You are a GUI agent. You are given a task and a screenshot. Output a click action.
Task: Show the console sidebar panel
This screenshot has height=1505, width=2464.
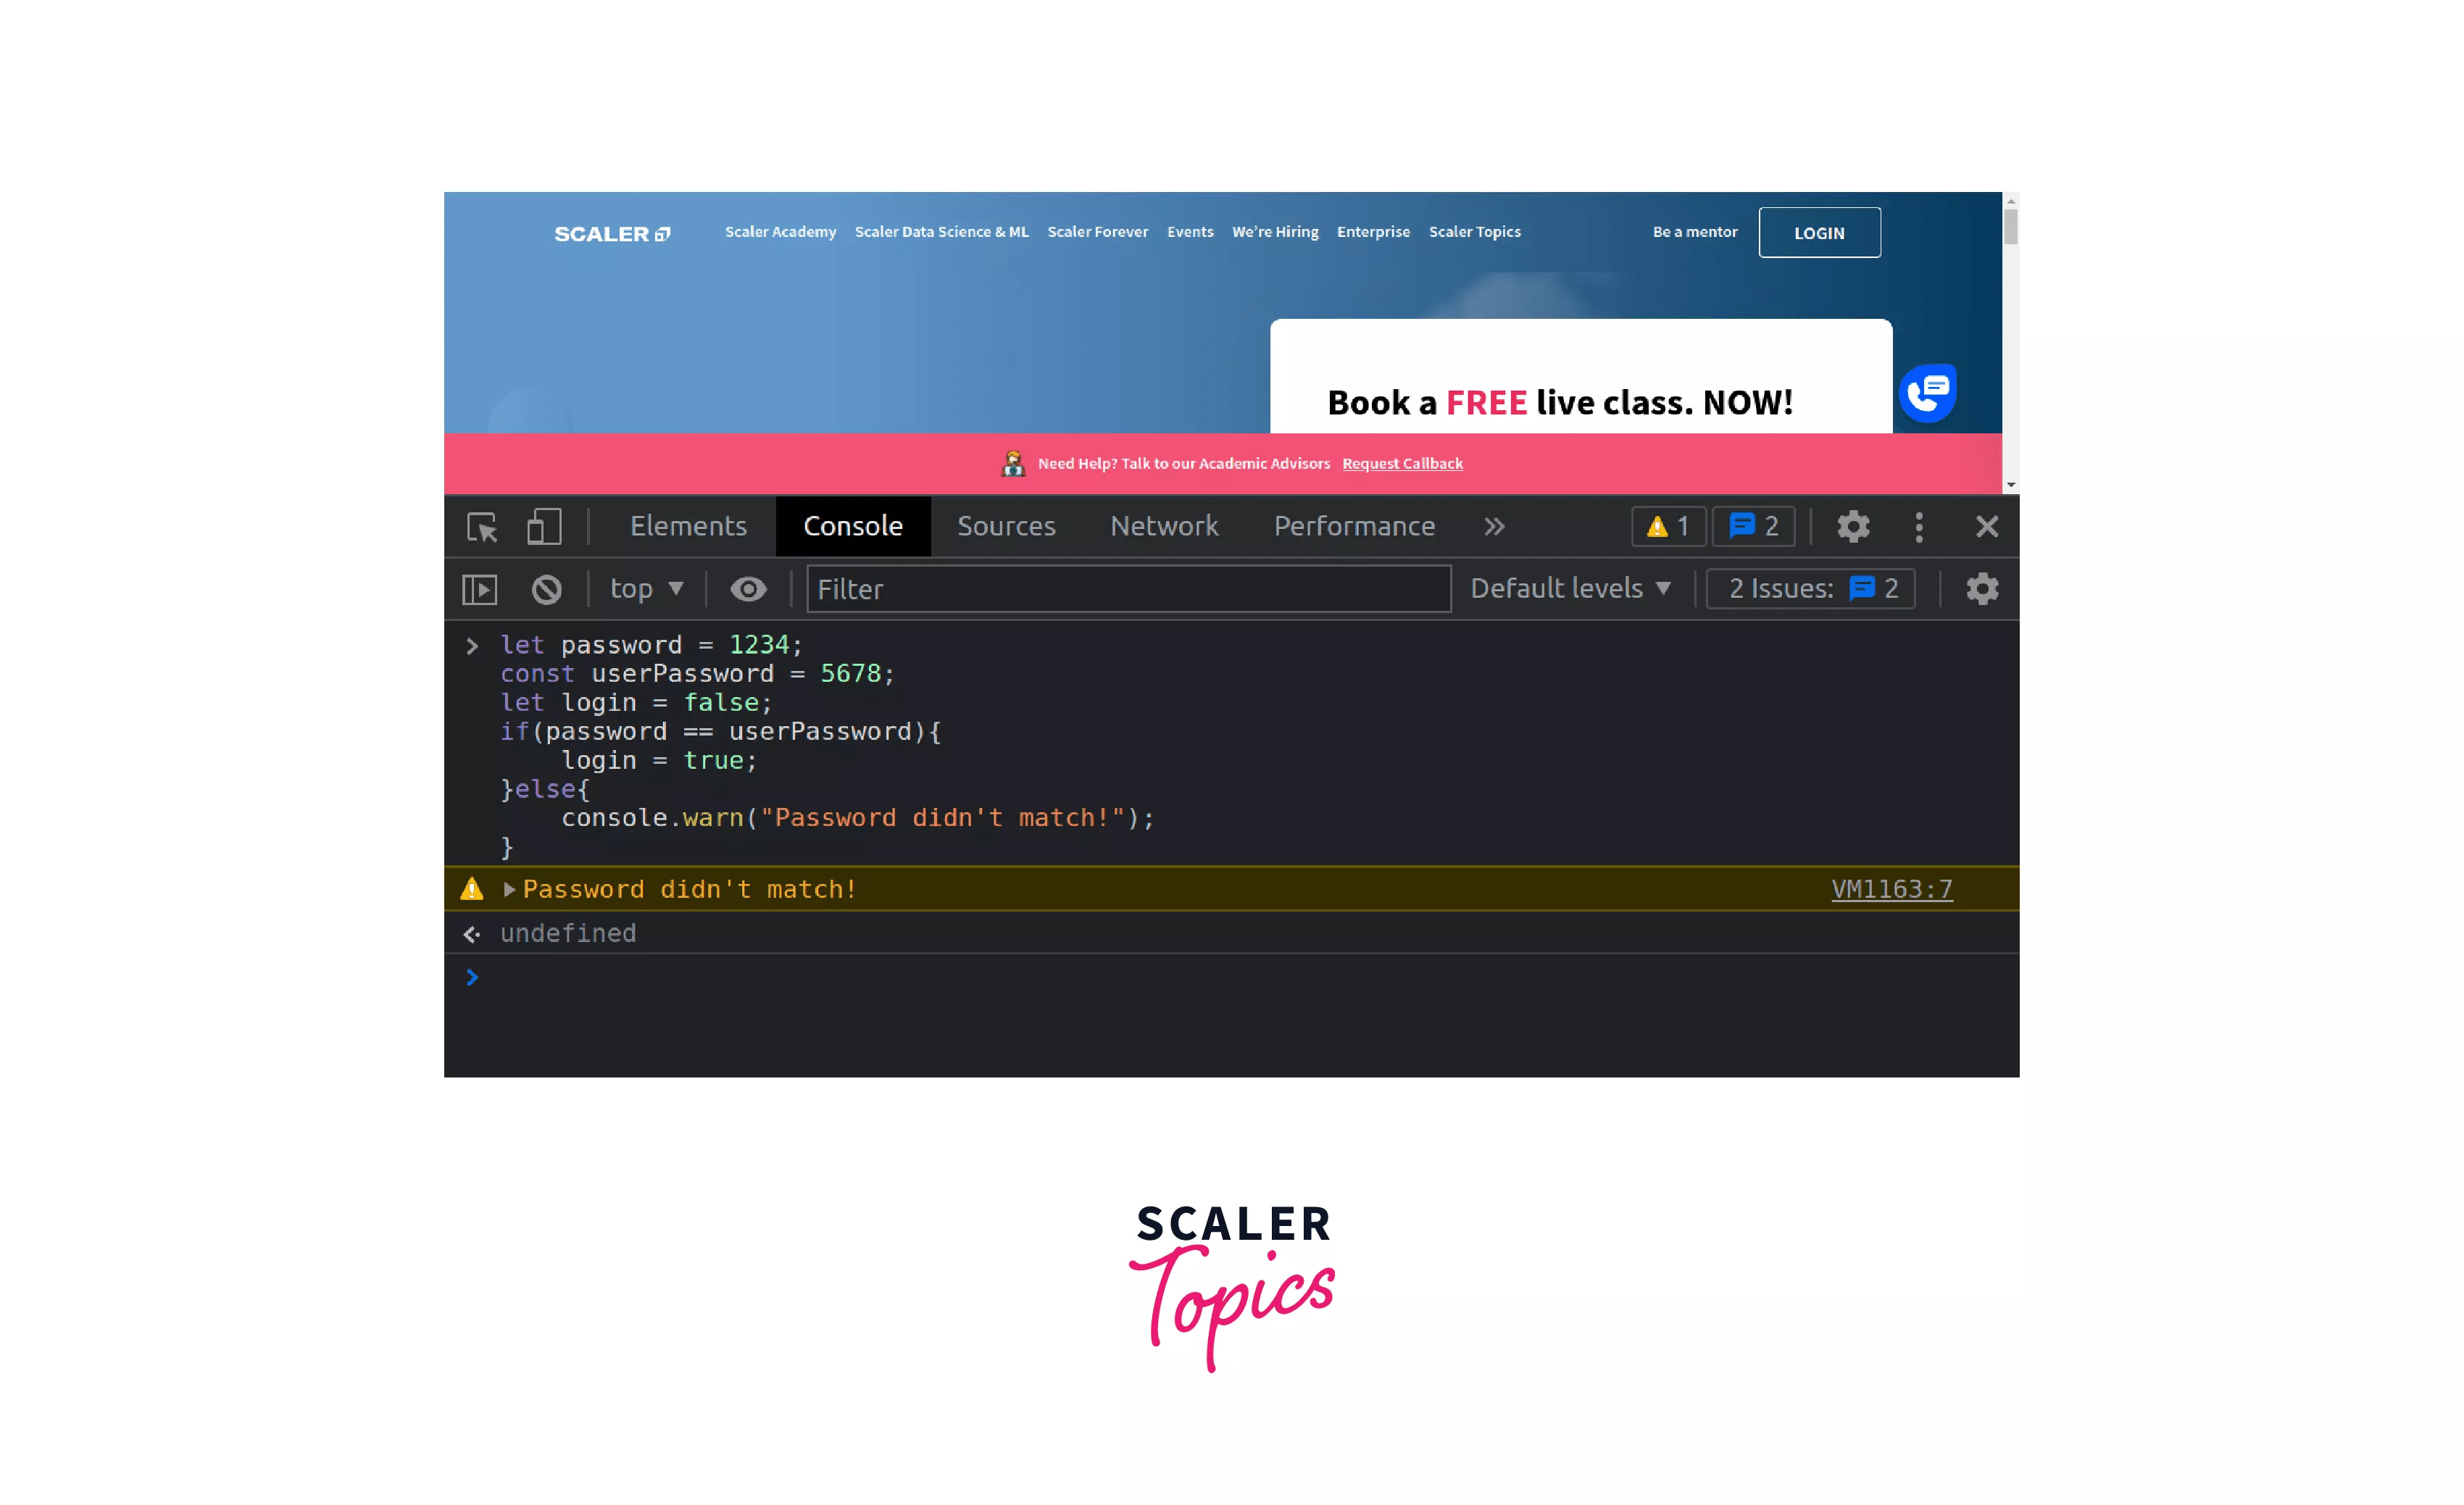[480, 589]
